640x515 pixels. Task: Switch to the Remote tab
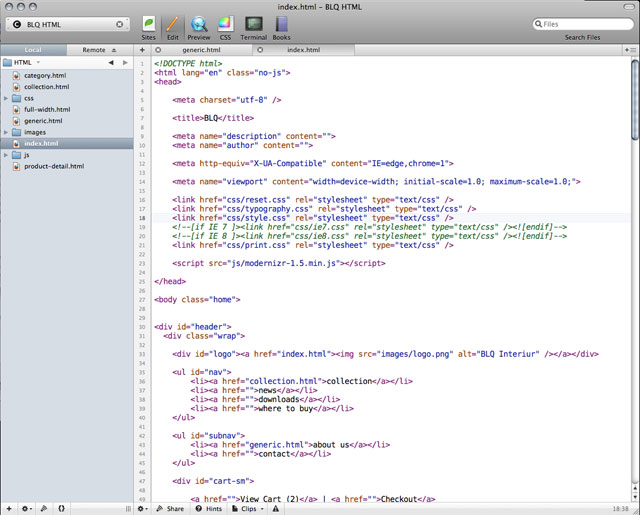point(100,50)
